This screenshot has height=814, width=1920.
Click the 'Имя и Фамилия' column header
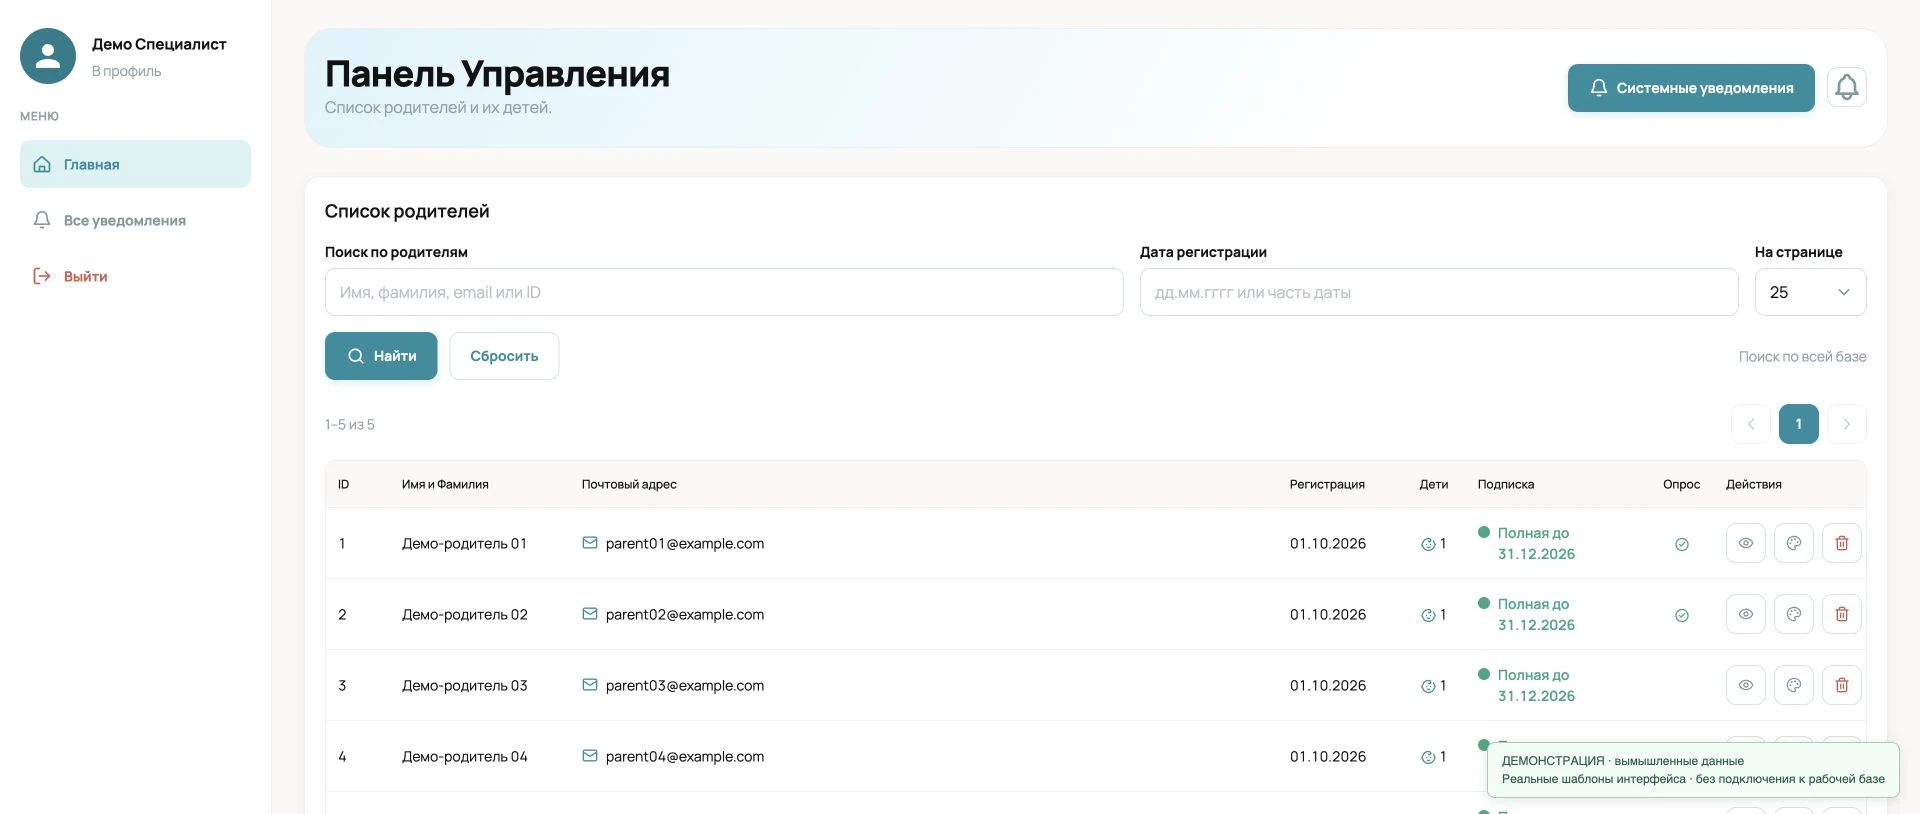click(x=445, y=484)
